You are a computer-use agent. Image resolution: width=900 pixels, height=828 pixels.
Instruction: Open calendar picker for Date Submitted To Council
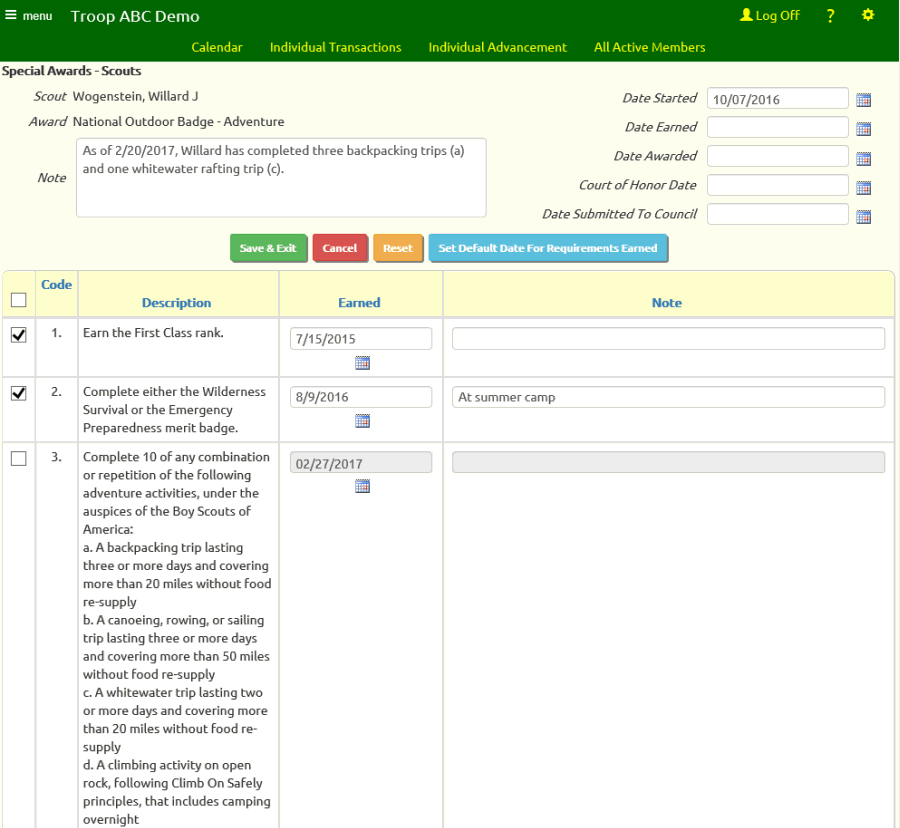pos(863,216)
